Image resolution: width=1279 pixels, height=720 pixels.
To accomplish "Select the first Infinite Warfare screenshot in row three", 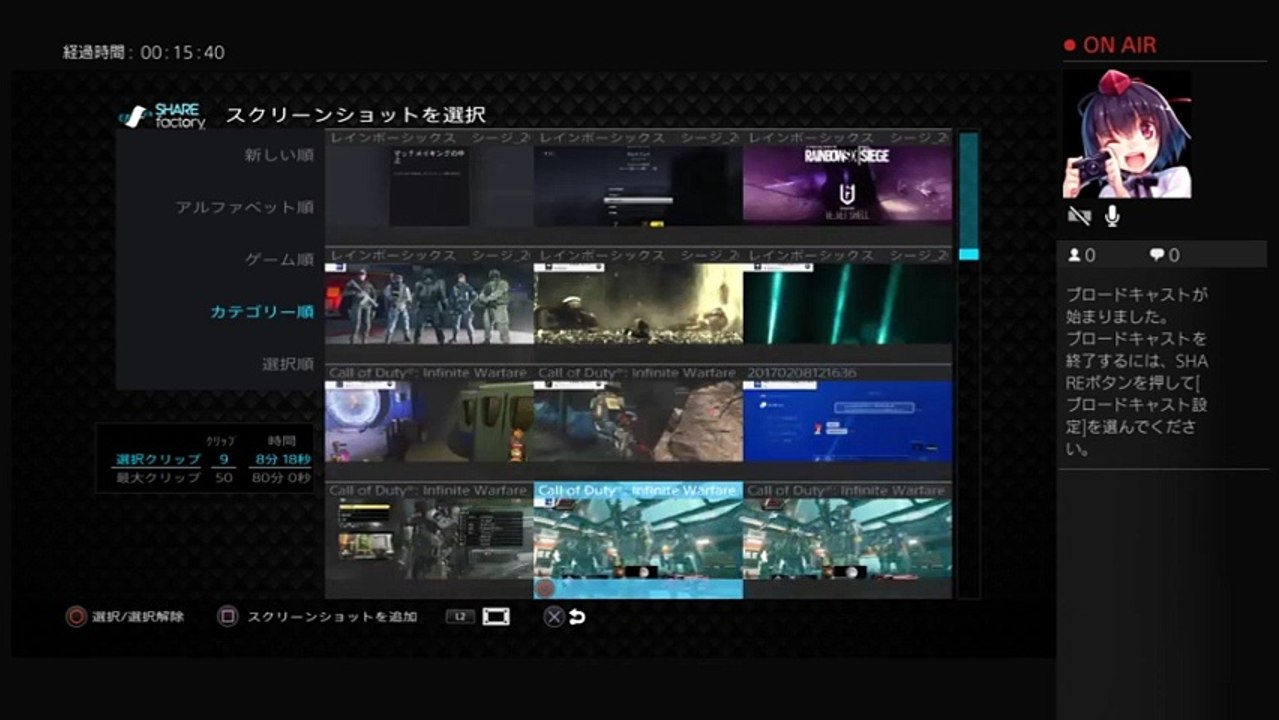I will pyautogui.click(x=429, y=421).
